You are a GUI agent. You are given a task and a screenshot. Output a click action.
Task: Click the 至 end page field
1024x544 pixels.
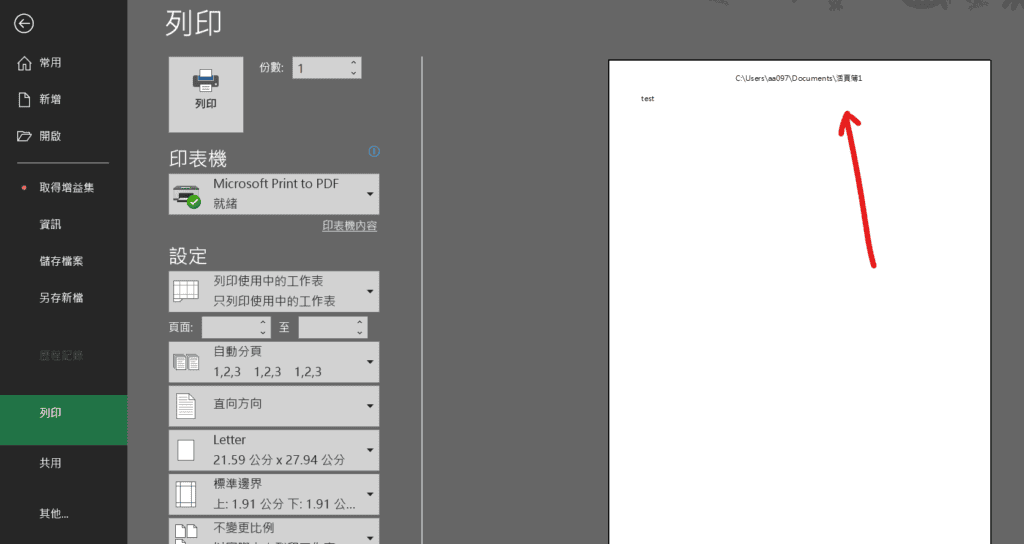pos(325,327)
